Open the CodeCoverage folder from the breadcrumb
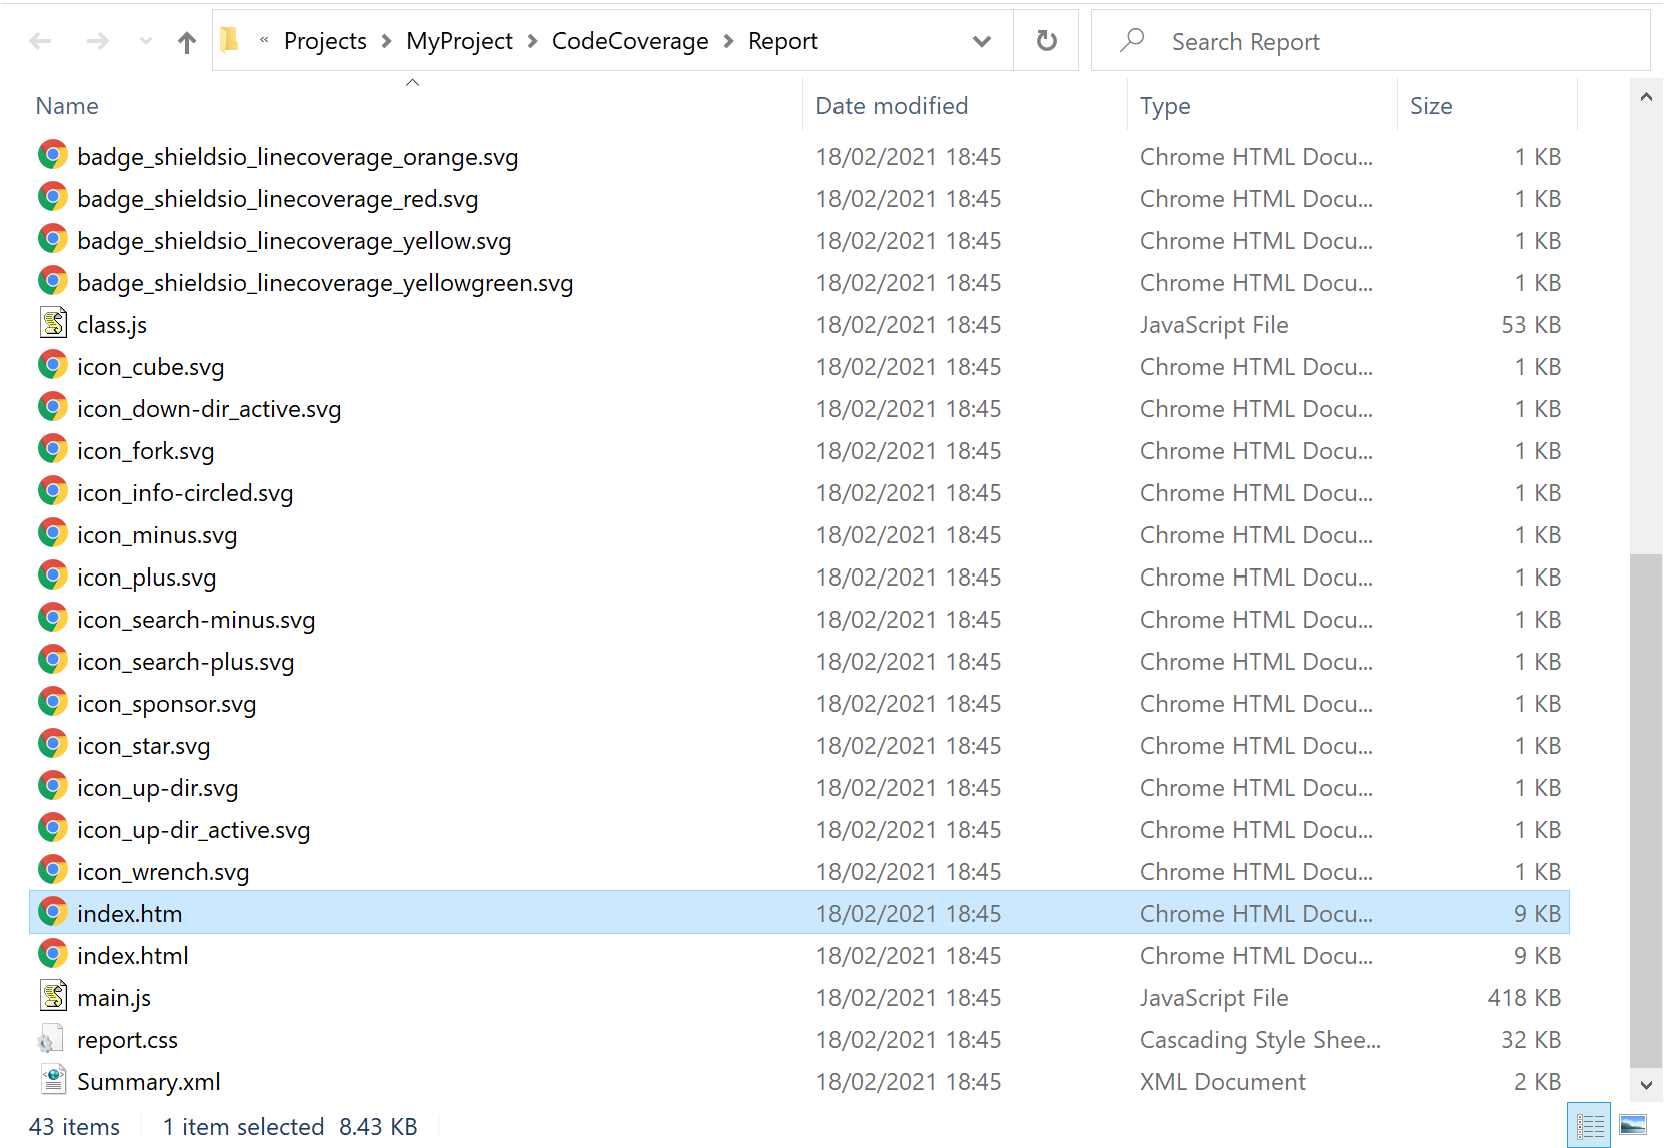This screenshot has width=1664, height=1148. click(x=630, y=41)
